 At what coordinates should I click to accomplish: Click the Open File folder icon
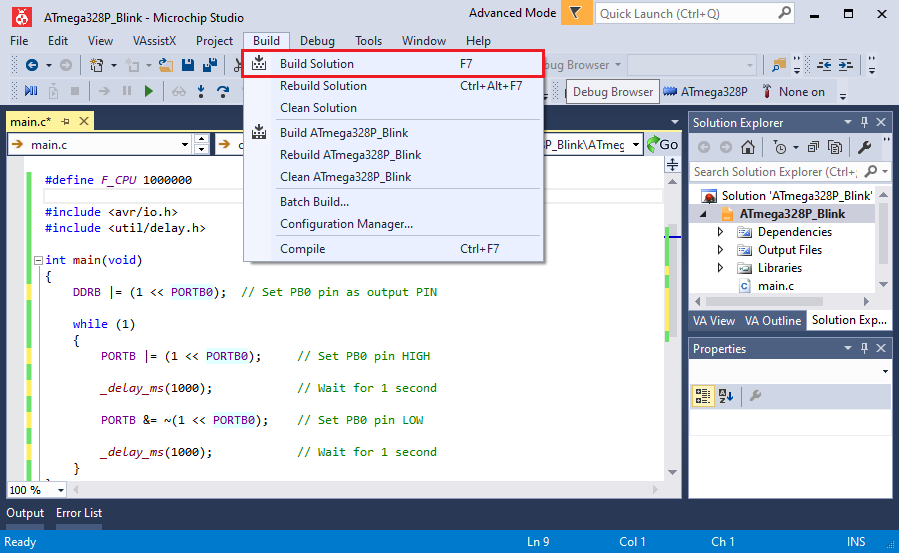click(166, 65)
